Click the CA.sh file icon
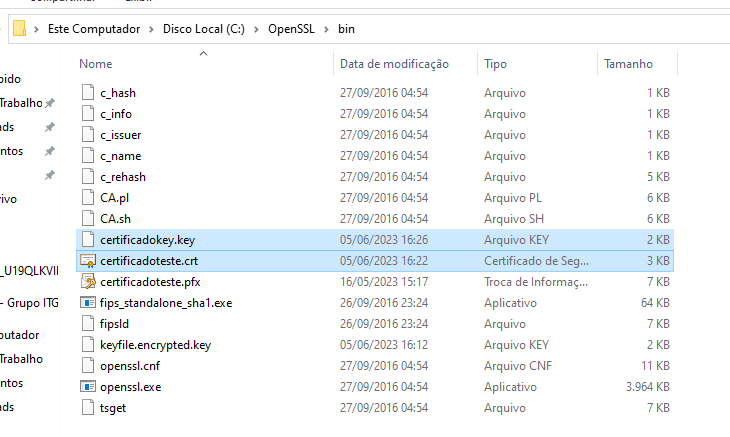The width and height of the screenshot is (730, 437). (x=88, y=218)
